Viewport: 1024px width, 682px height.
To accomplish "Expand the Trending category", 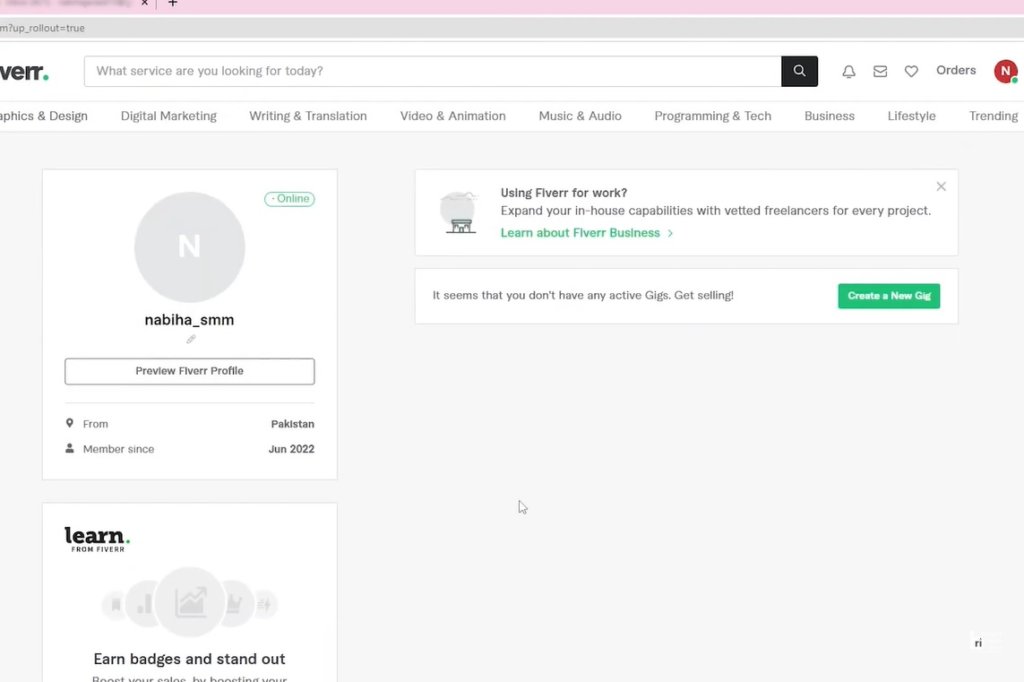I will pyautogui.click(x=992, y=115).
